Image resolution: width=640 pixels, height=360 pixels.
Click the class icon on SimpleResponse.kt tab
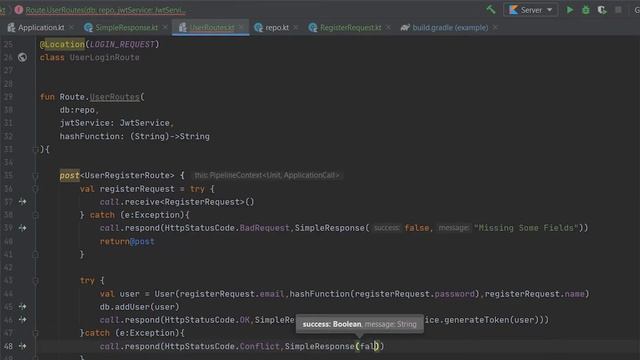[88, 27]
